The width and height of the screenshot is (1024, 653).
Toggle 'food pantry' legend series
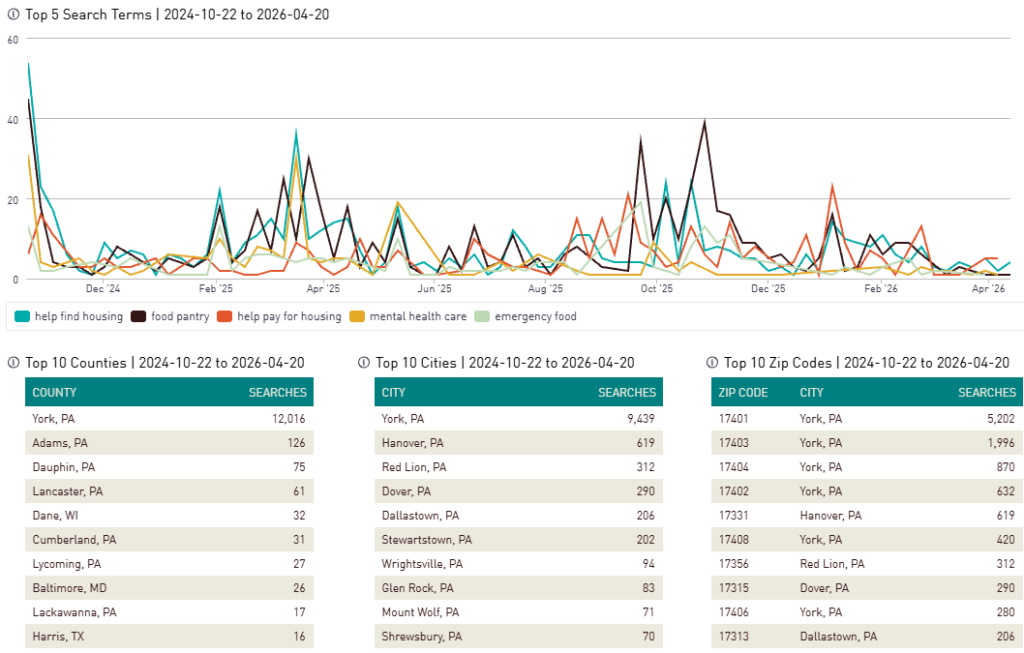[x=171, y=317]
